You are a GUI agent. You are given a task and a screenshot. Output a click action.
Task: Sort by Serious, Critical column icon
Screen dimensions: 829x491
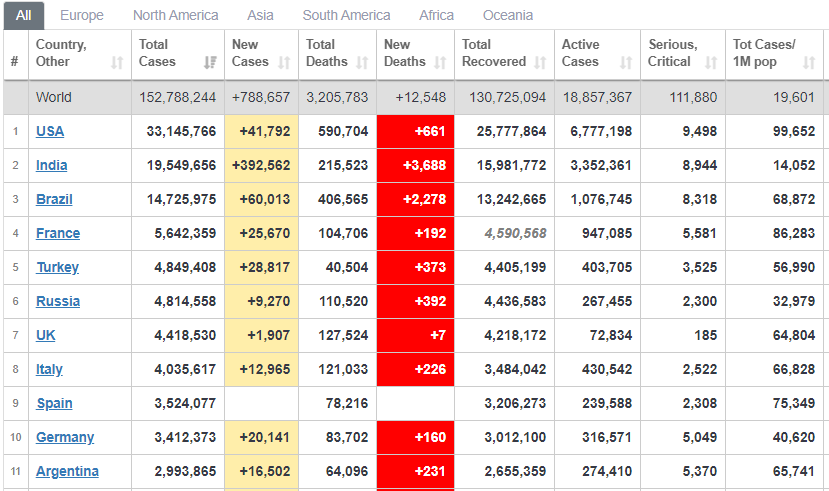[x=711, y=62]
